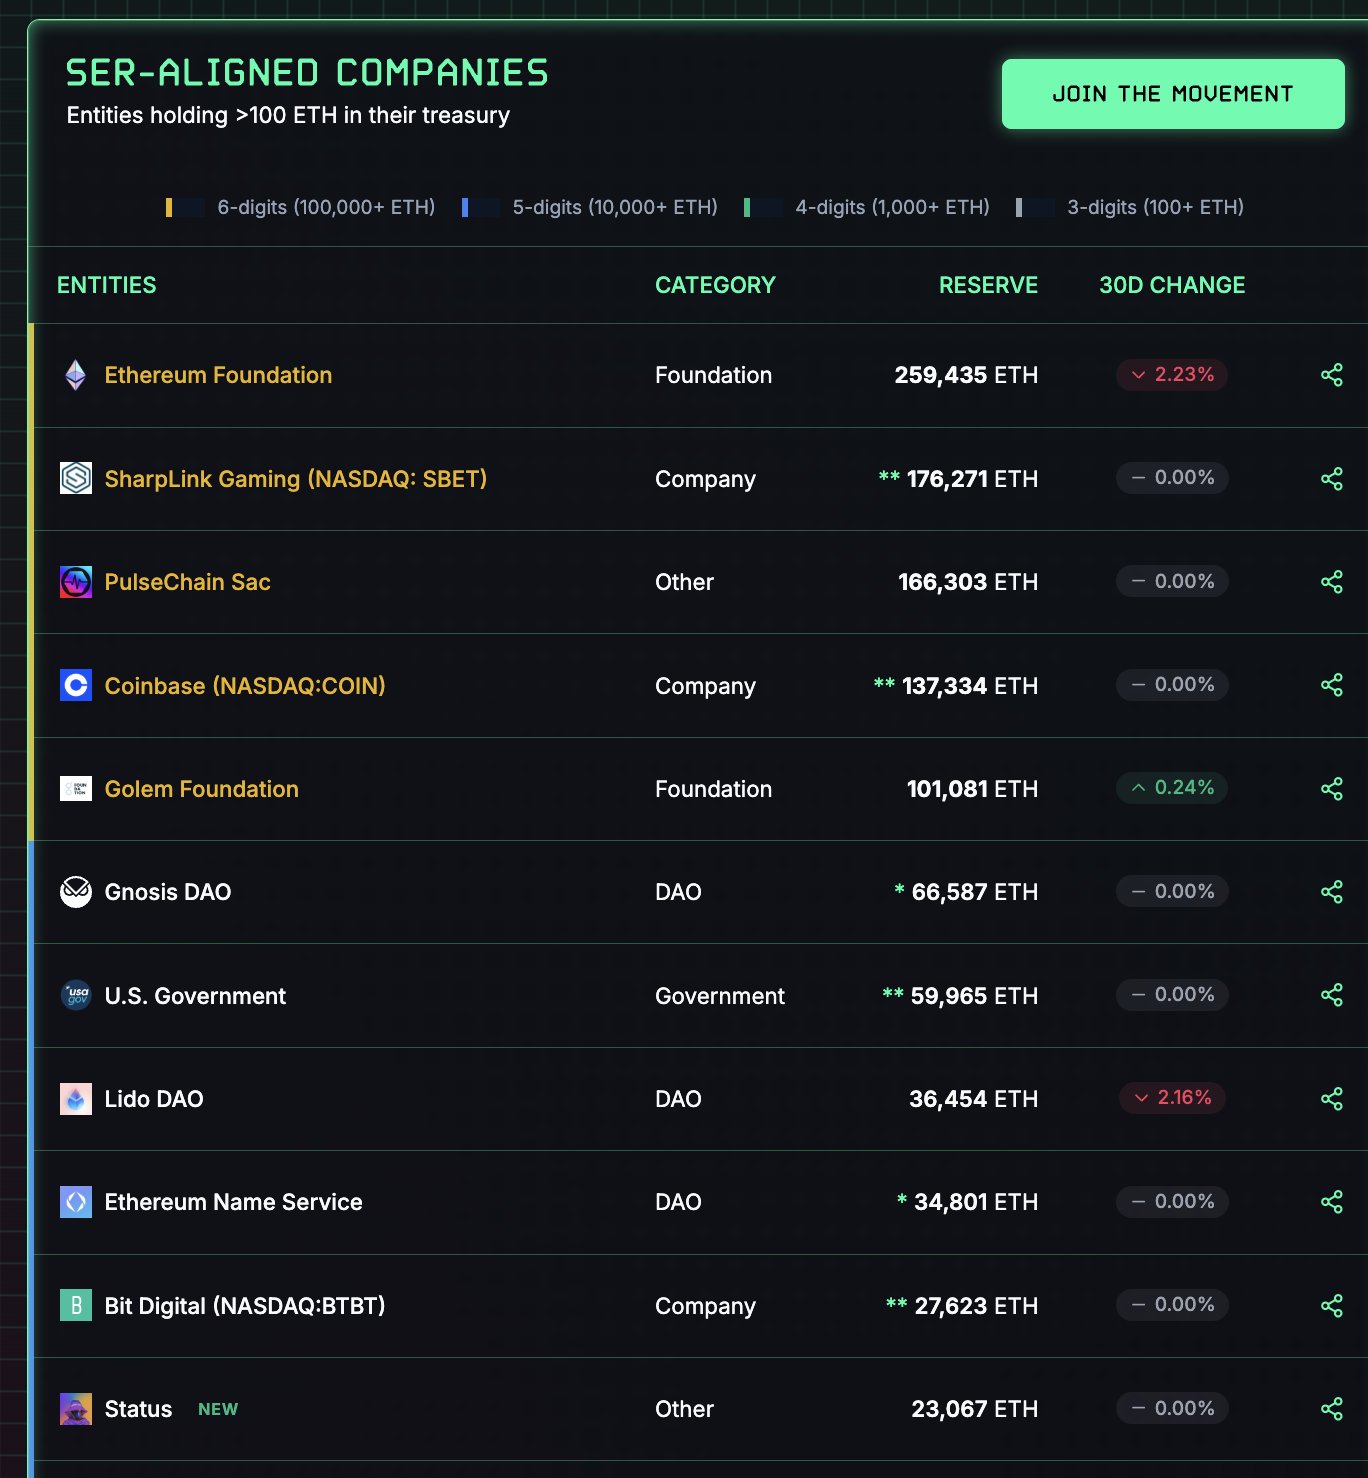Image resolution: width=1368 pixels, height=1478 pixels.
Task: Open the Lido DAO entity
Action: point(154,1099)
